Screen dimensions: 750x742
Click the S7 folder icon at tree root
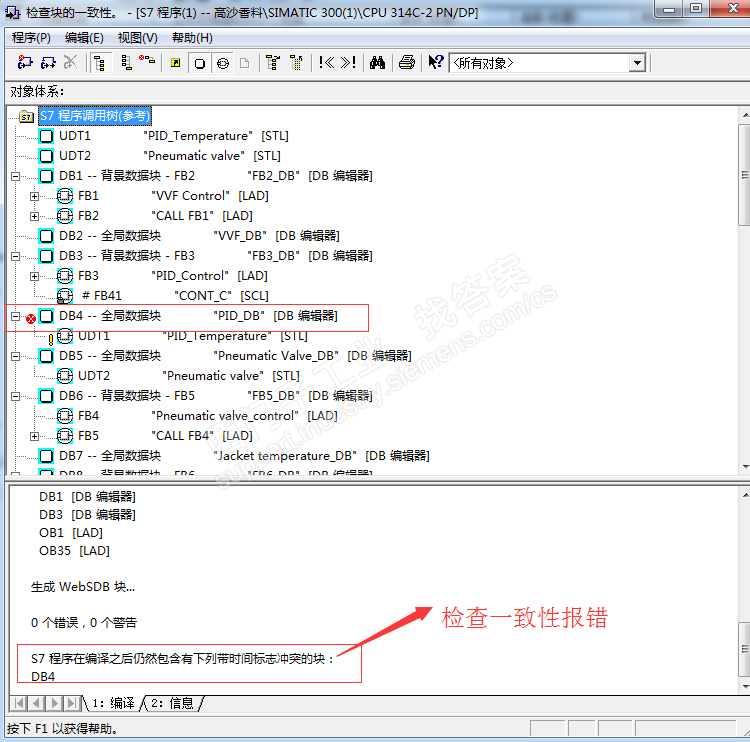[x=26, y=116]
